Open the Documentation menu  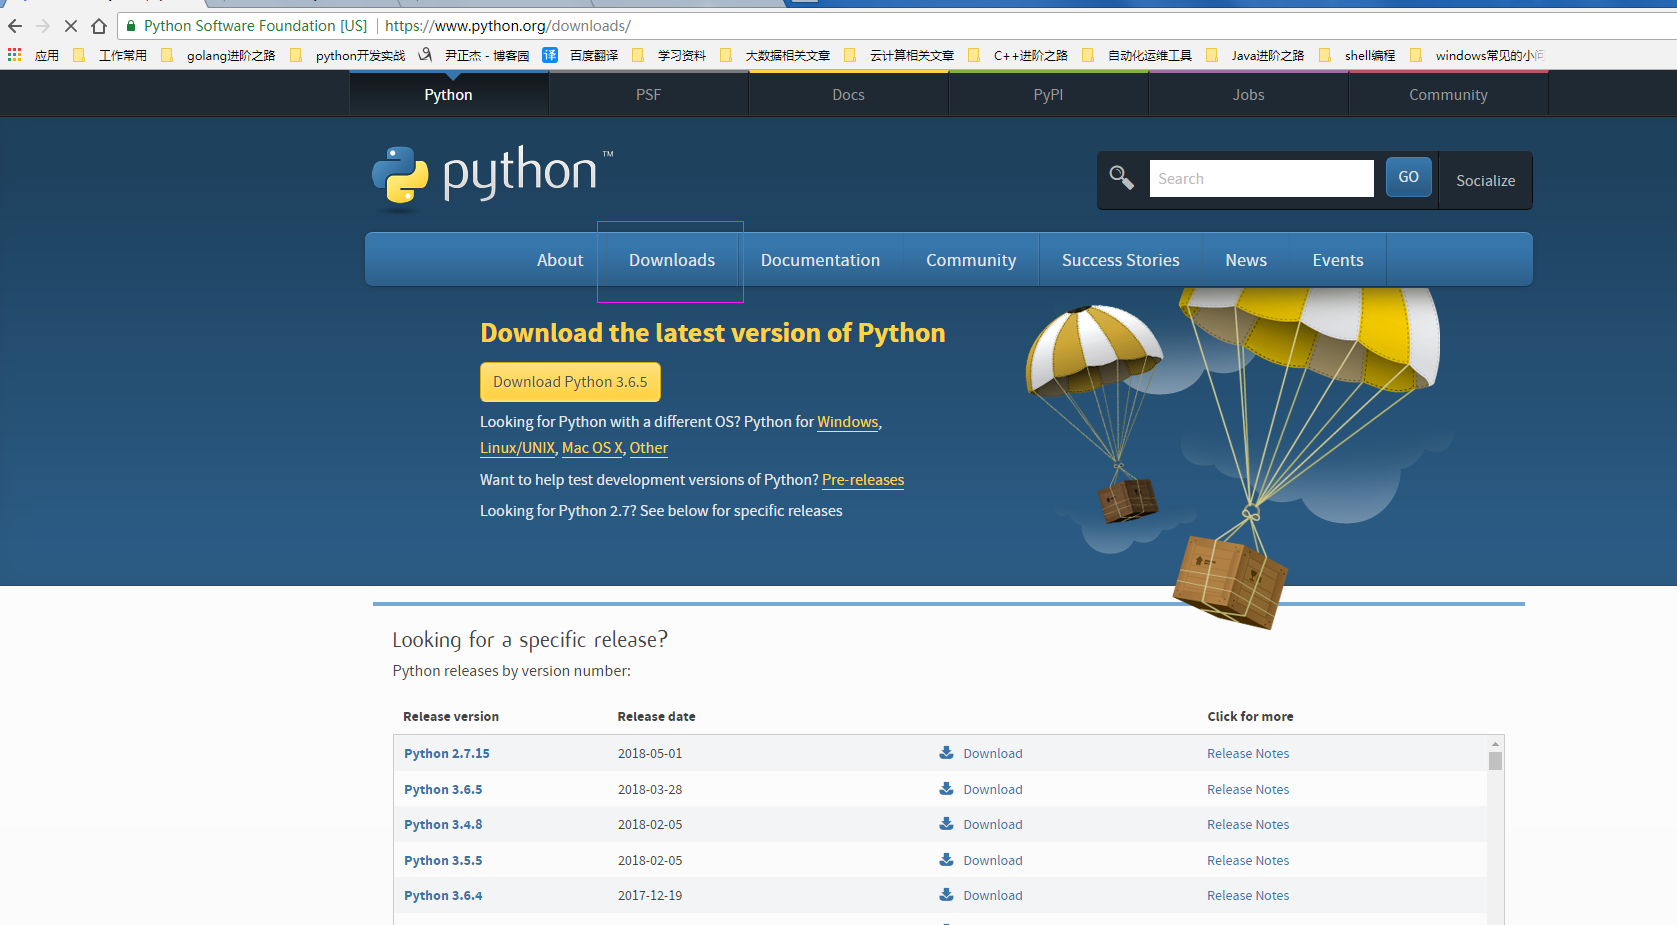coord(820,260)
